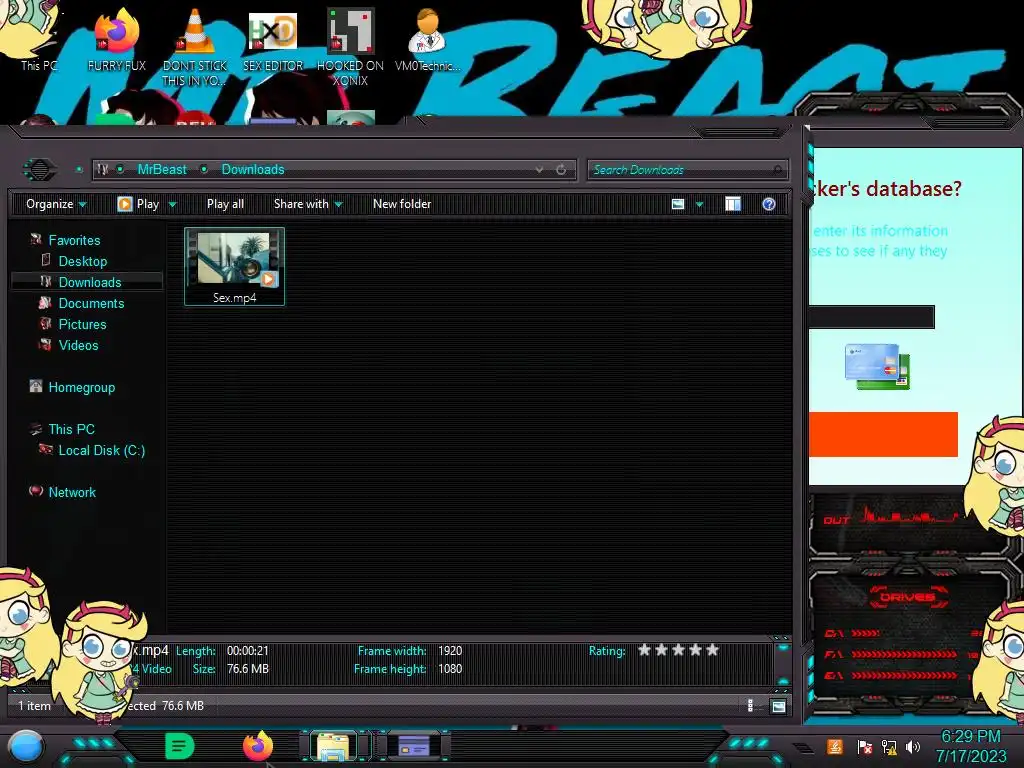Open the green notes app in taskbar

(x=180, y=746)
